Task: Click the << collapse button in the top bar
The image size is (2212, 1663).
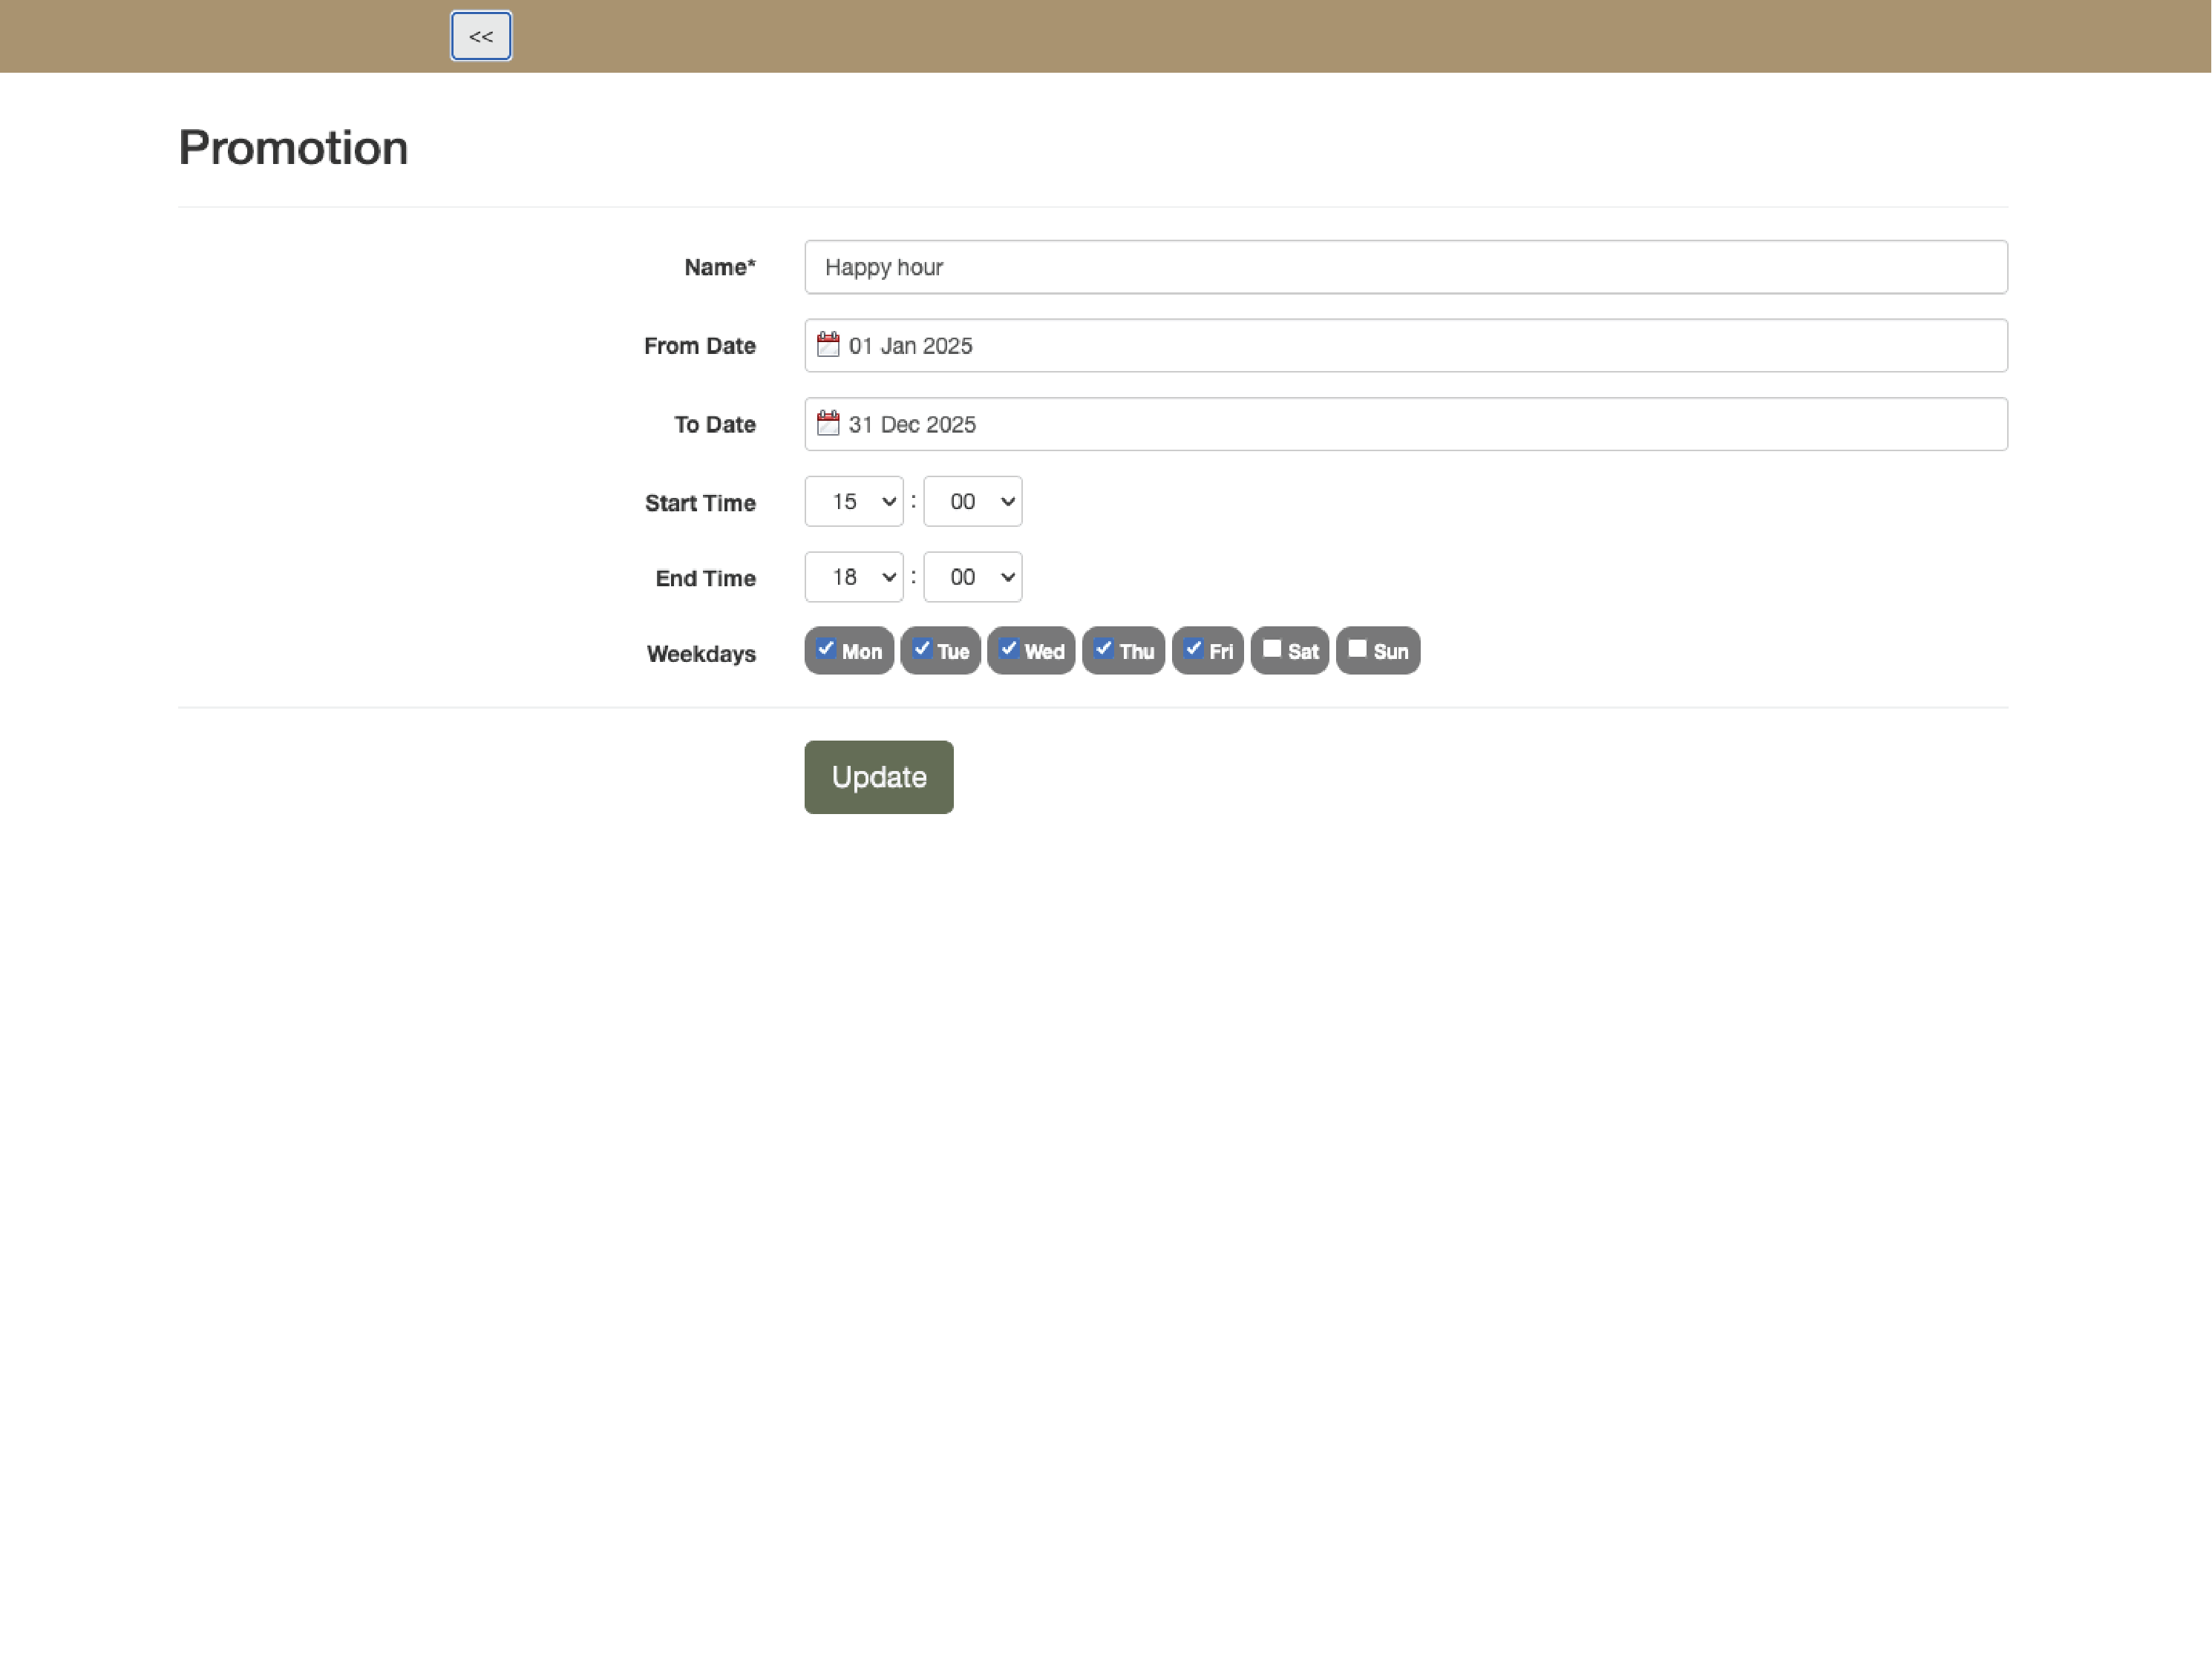Action: click(481, 37)
